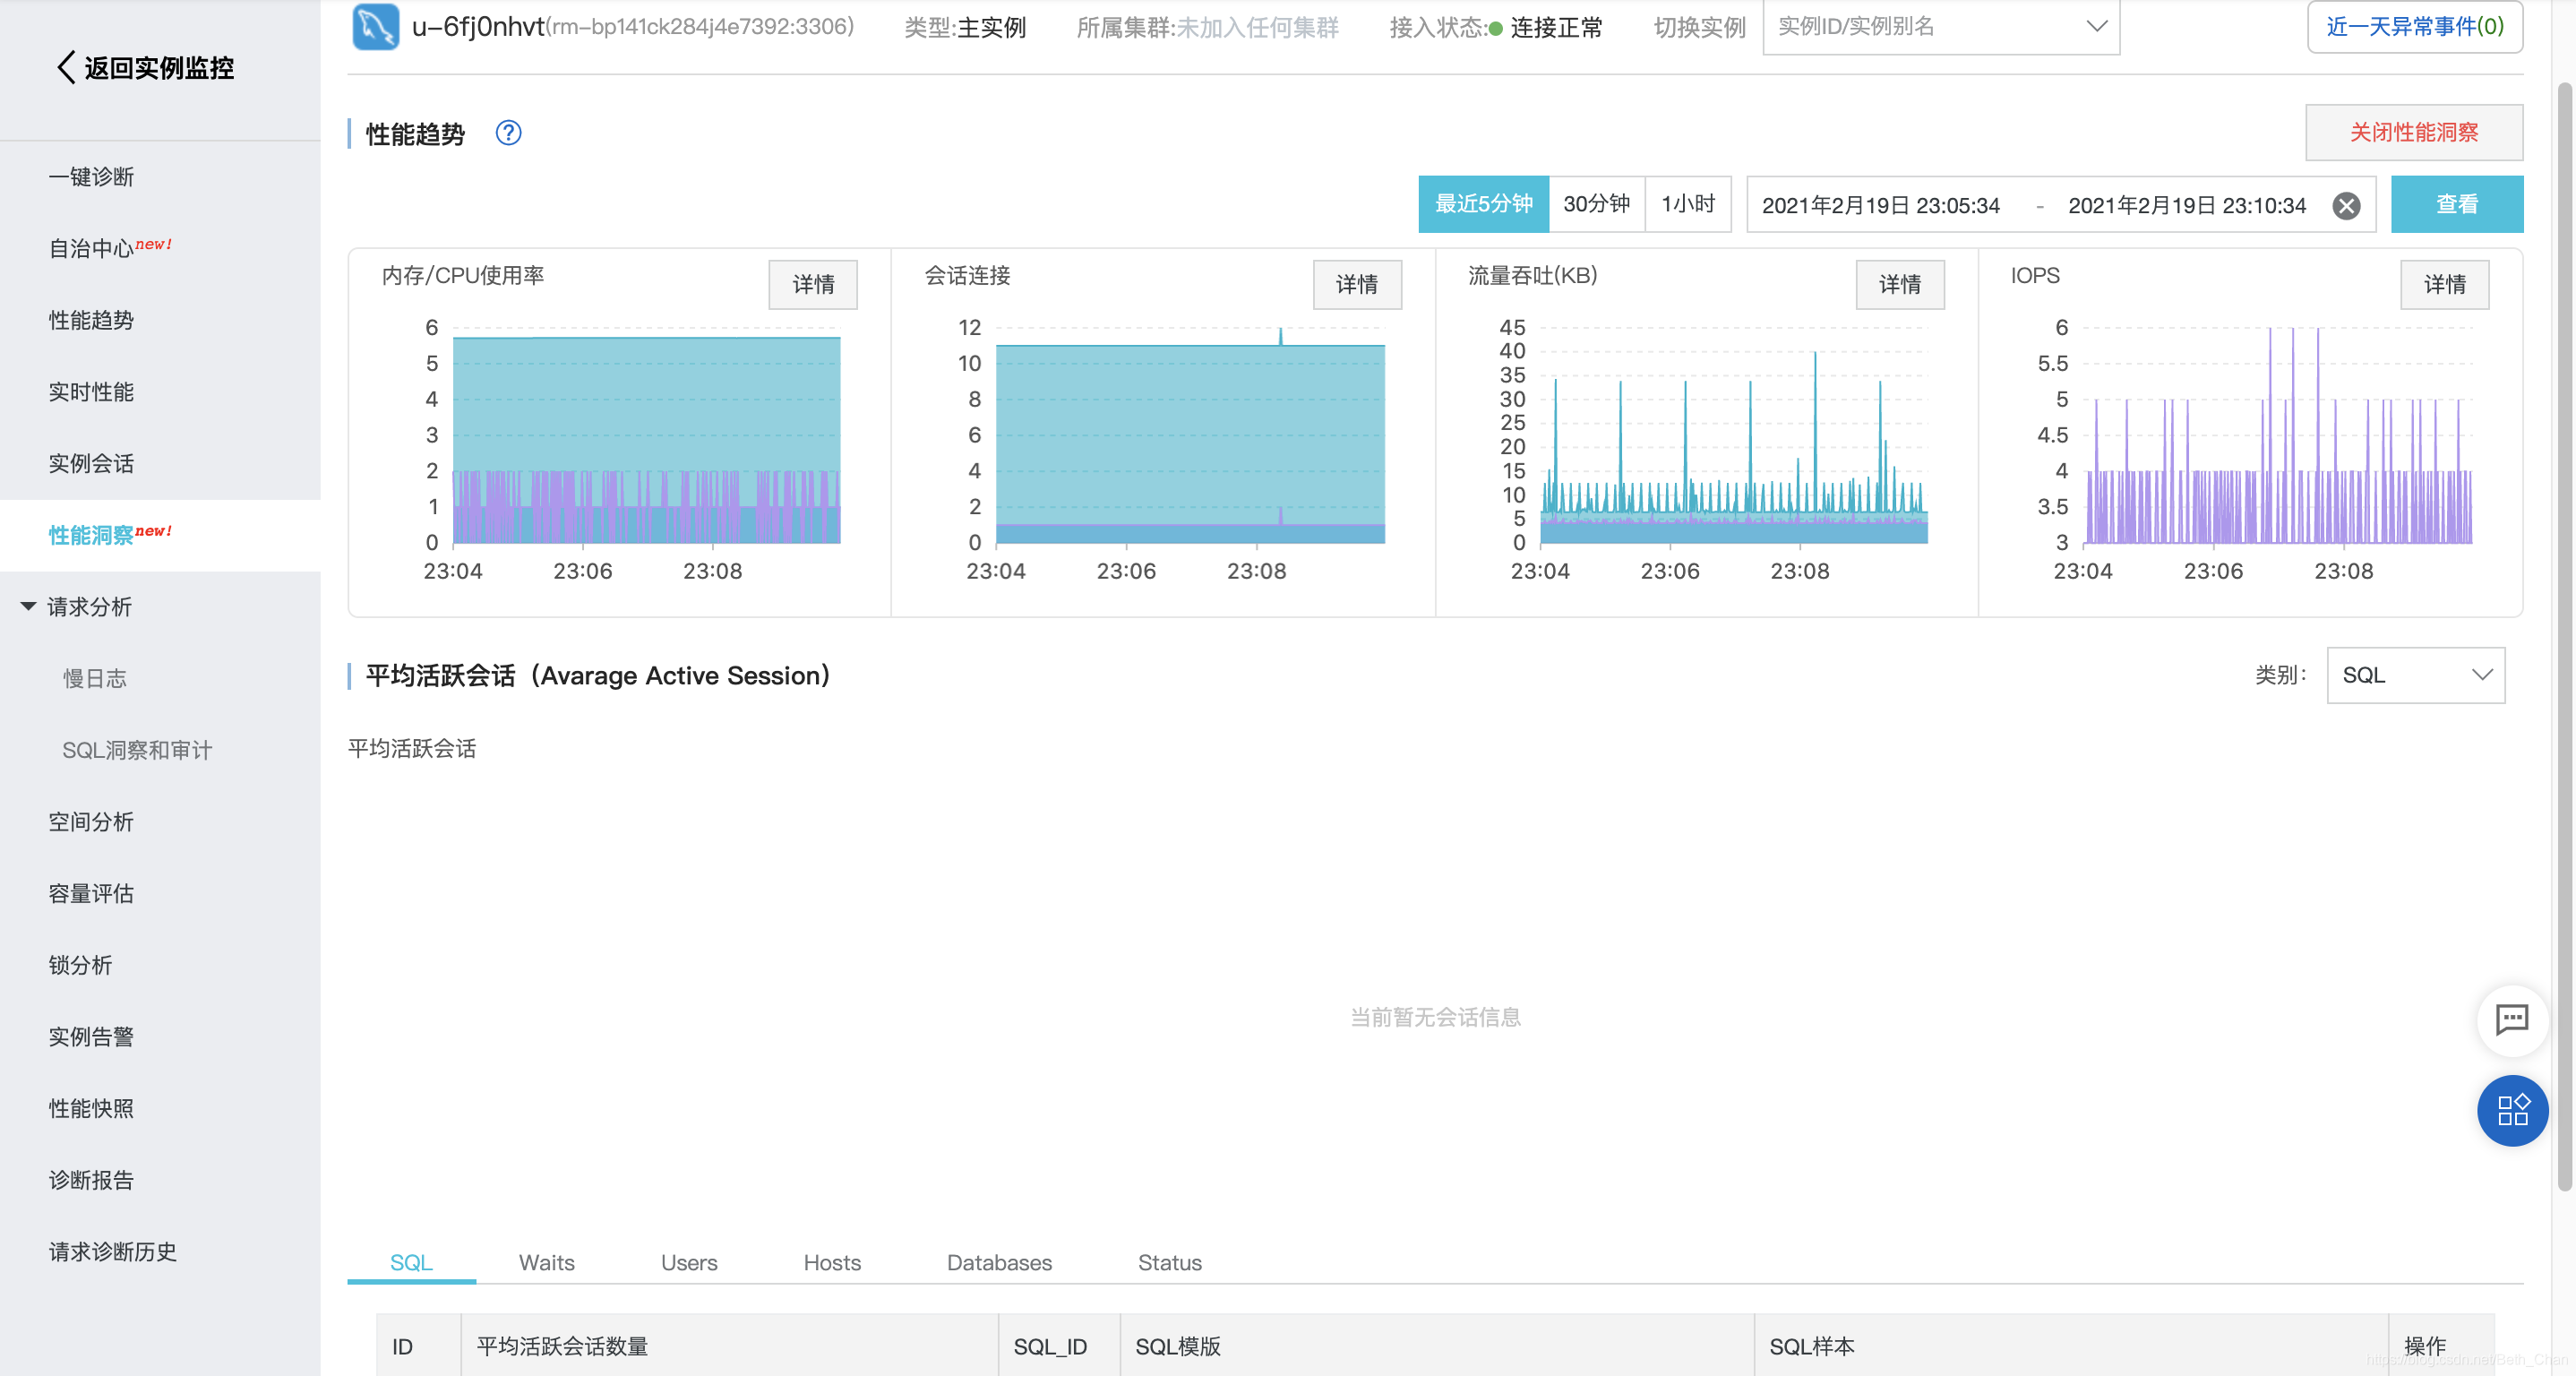Screen dimensions: 2576x1376
Task: Click the start datetime input field
Action: pyautogui.click(x=1880, y=206)
